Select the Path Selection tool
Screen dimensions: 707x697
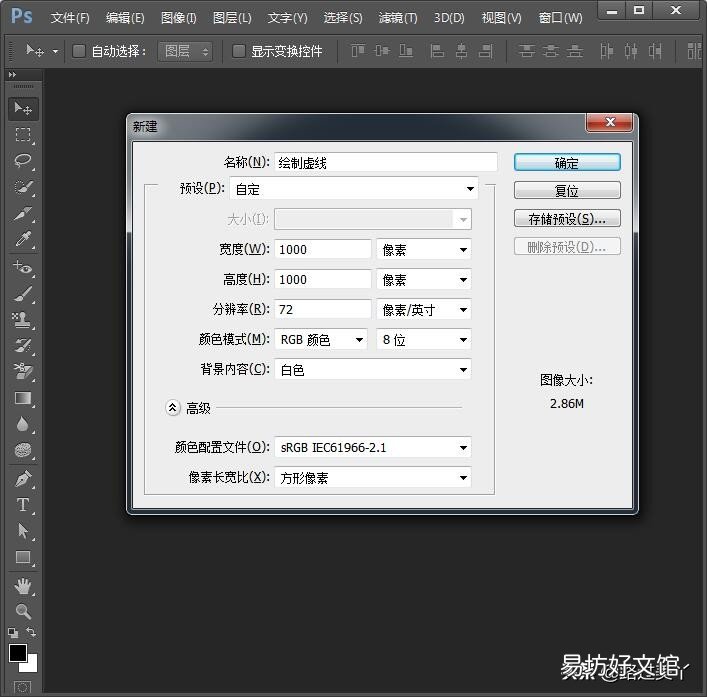tap(23, 531)
